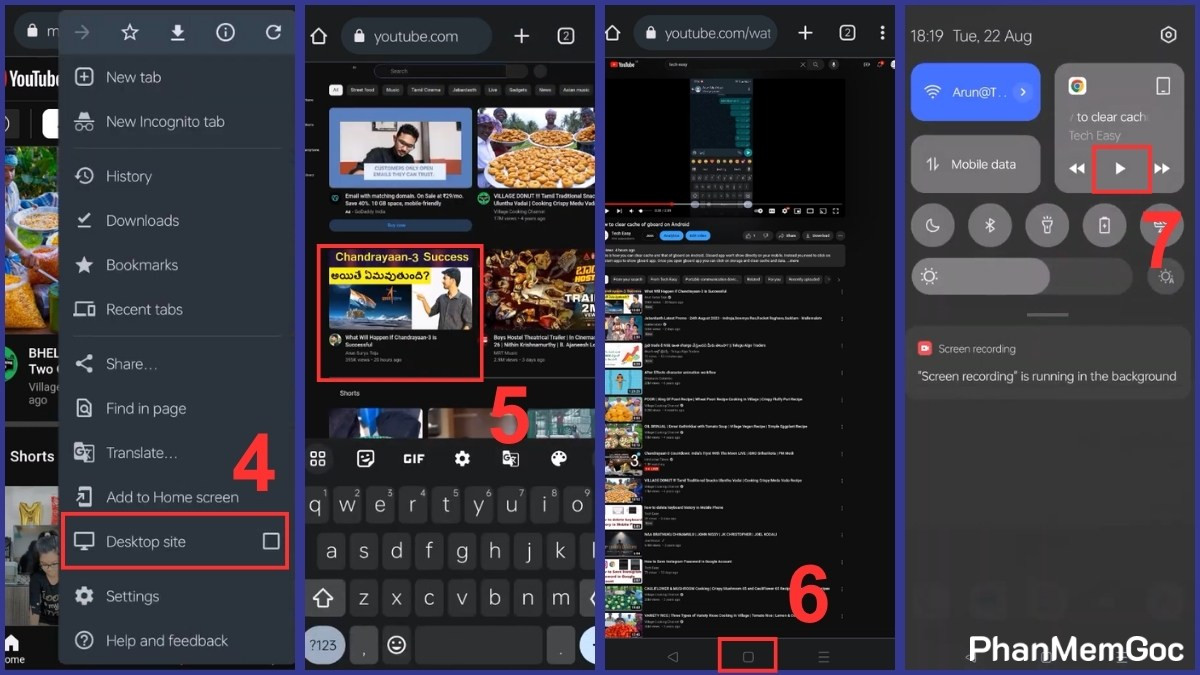Open settings gear in quick settings panel

1168,35
